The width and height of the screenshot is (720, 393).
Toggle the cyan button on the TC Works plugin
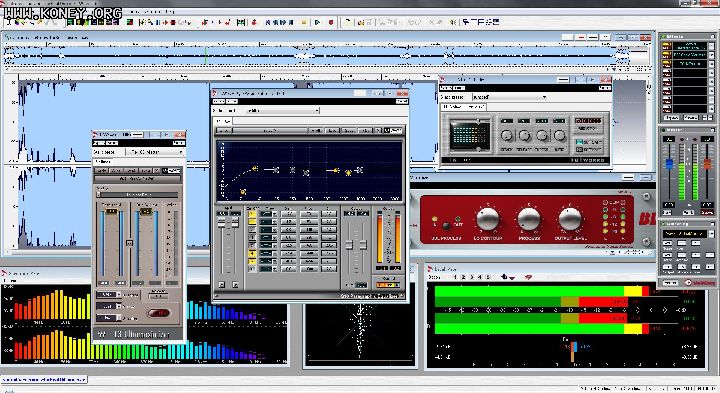tap(579, 142)
